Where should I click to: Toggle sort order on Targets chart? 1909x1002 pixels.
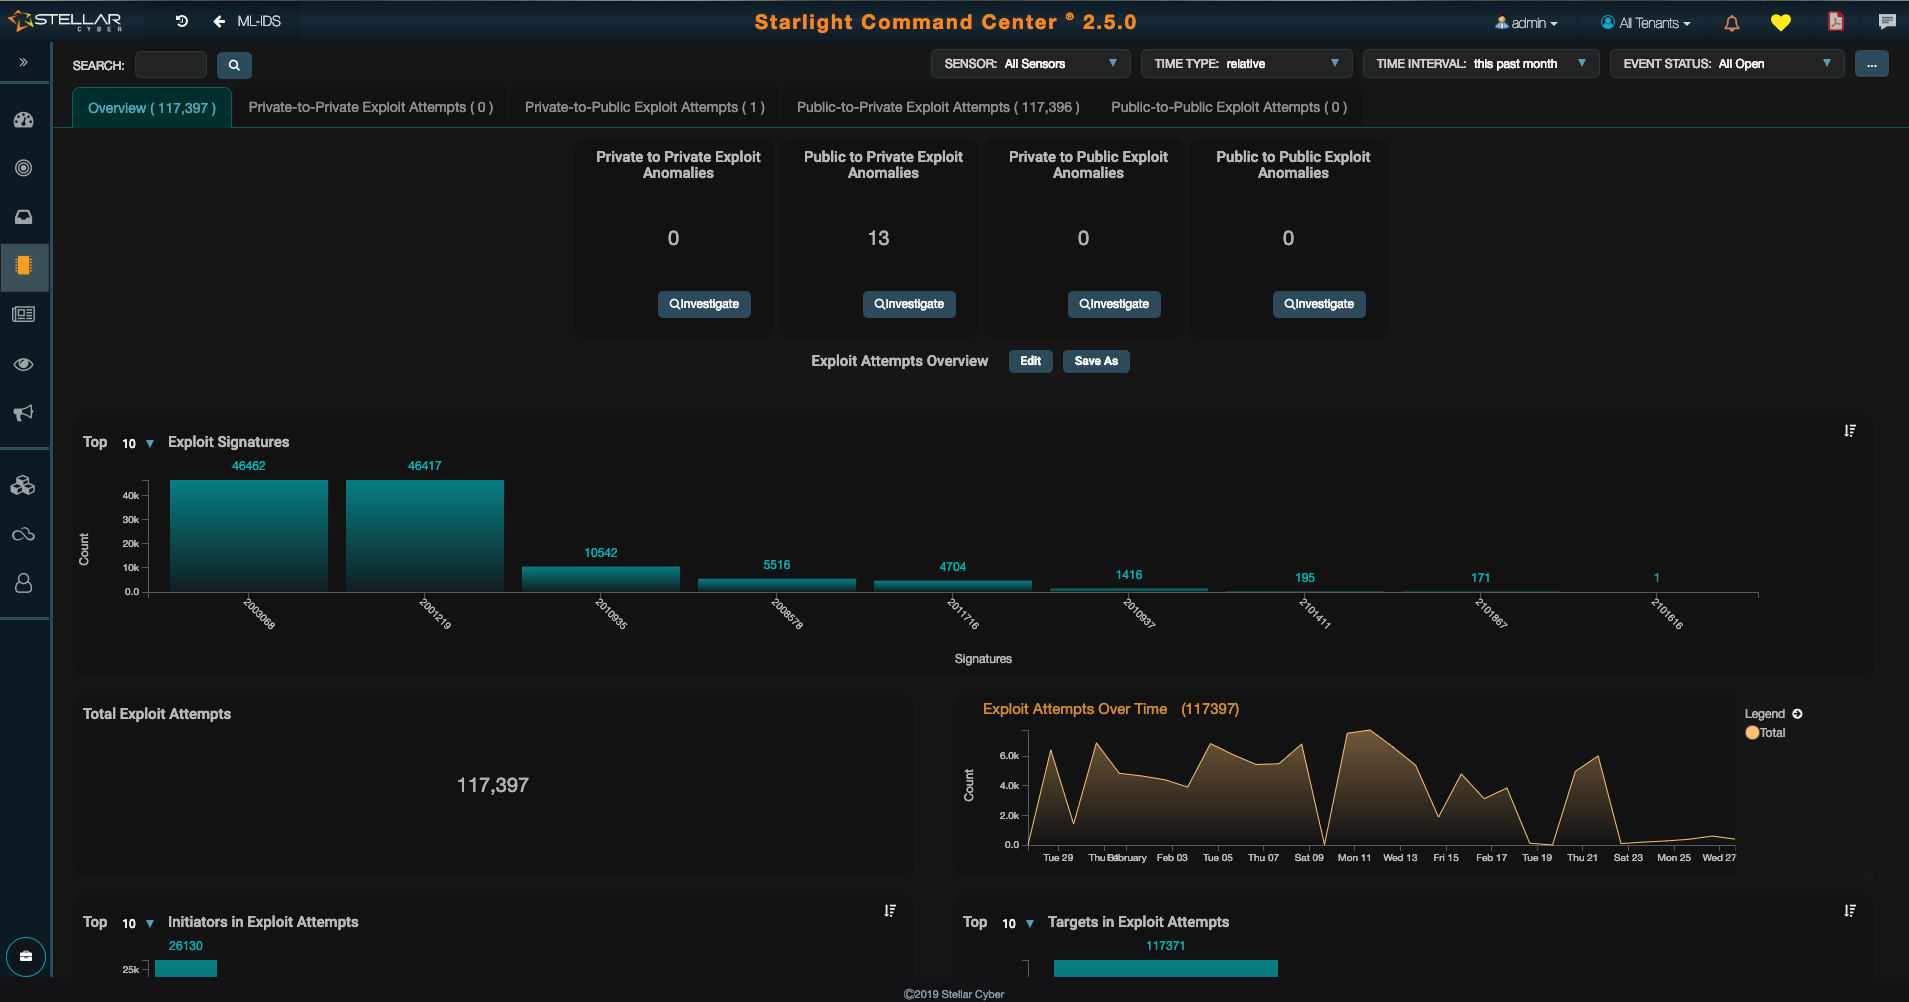coord(1850,911)
